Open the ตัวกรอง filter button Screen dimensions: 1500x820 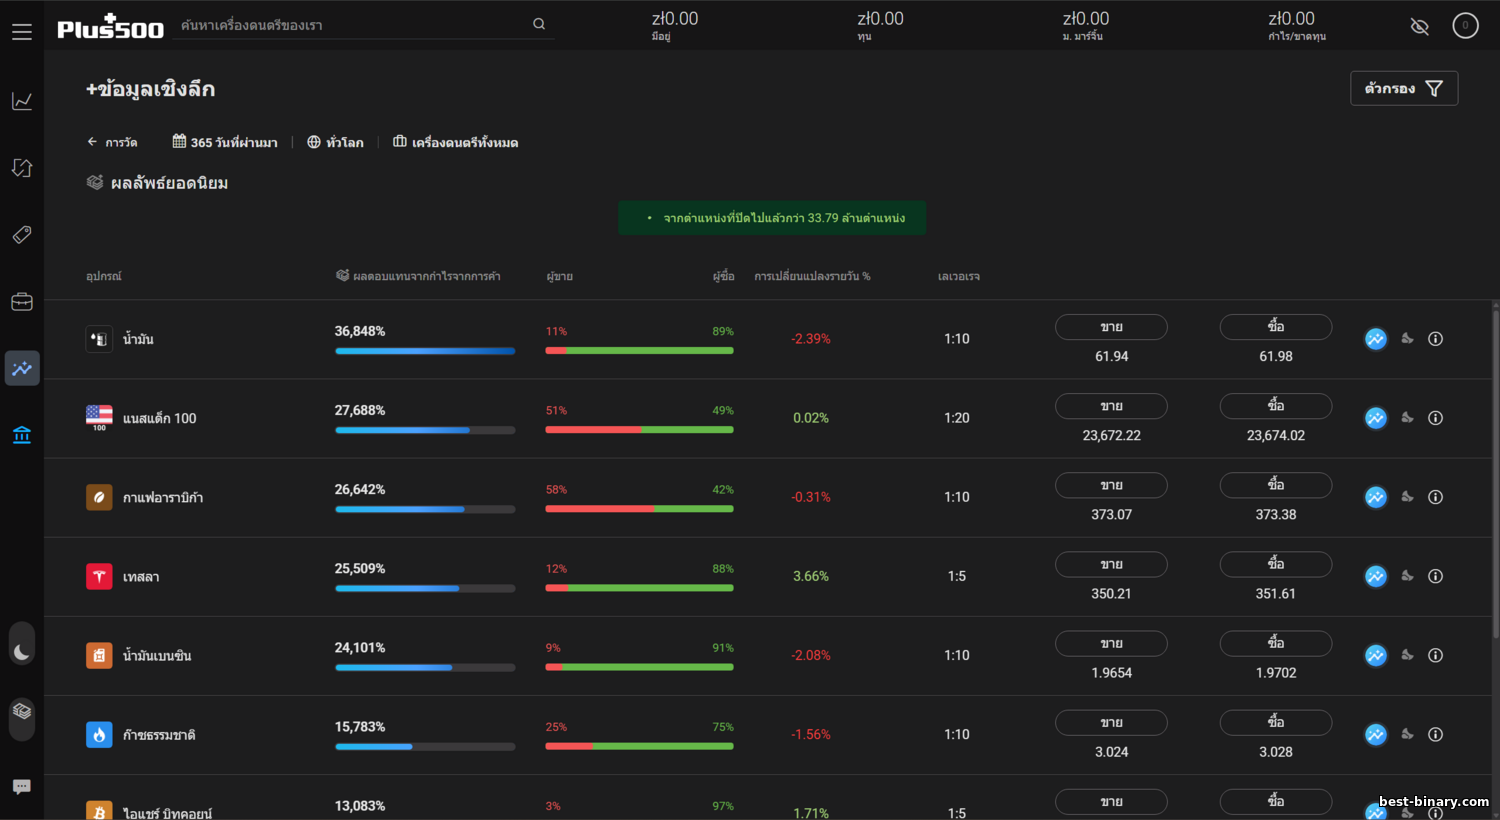[1403, 88]
